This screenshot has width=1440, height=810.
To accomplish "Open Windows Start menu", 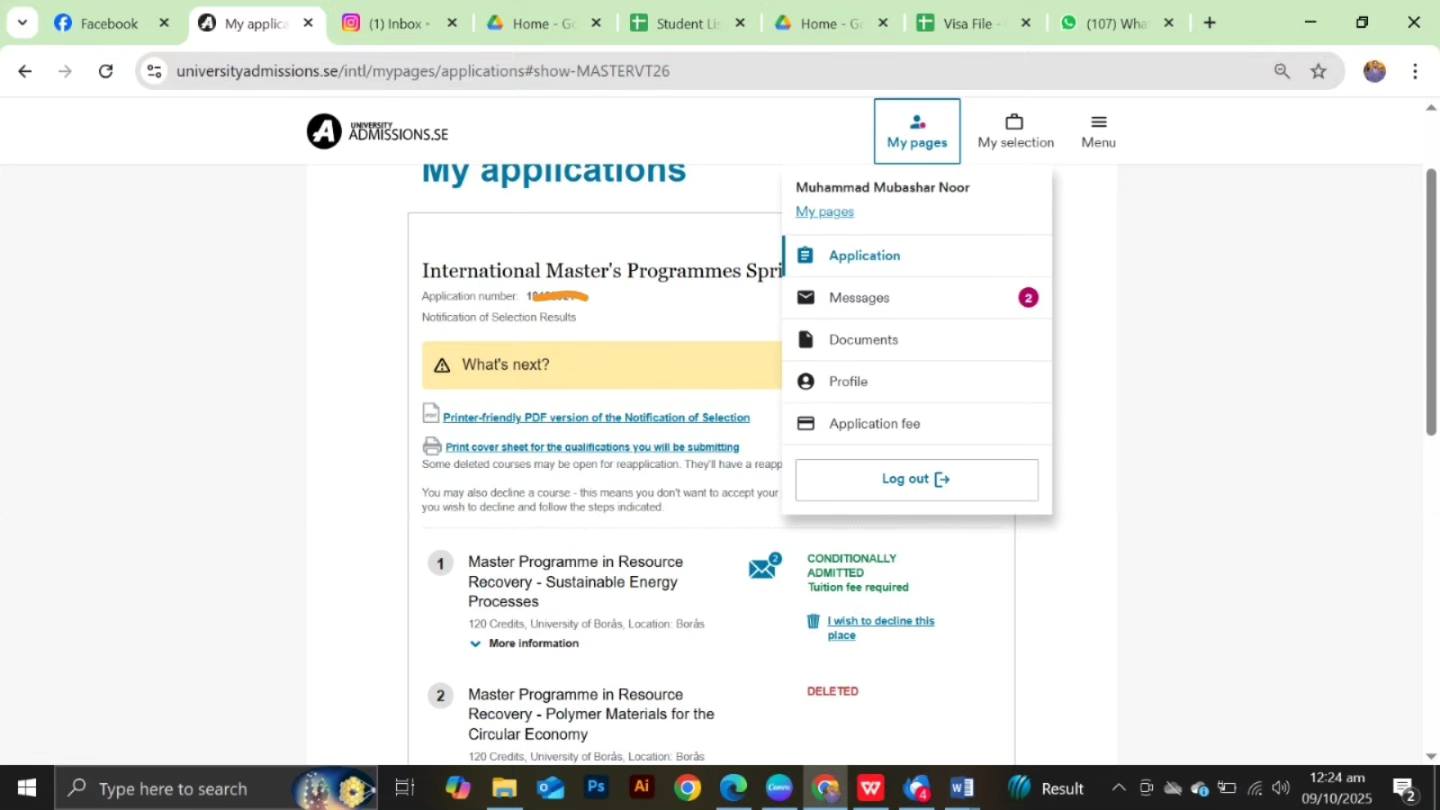I will 26,788.
